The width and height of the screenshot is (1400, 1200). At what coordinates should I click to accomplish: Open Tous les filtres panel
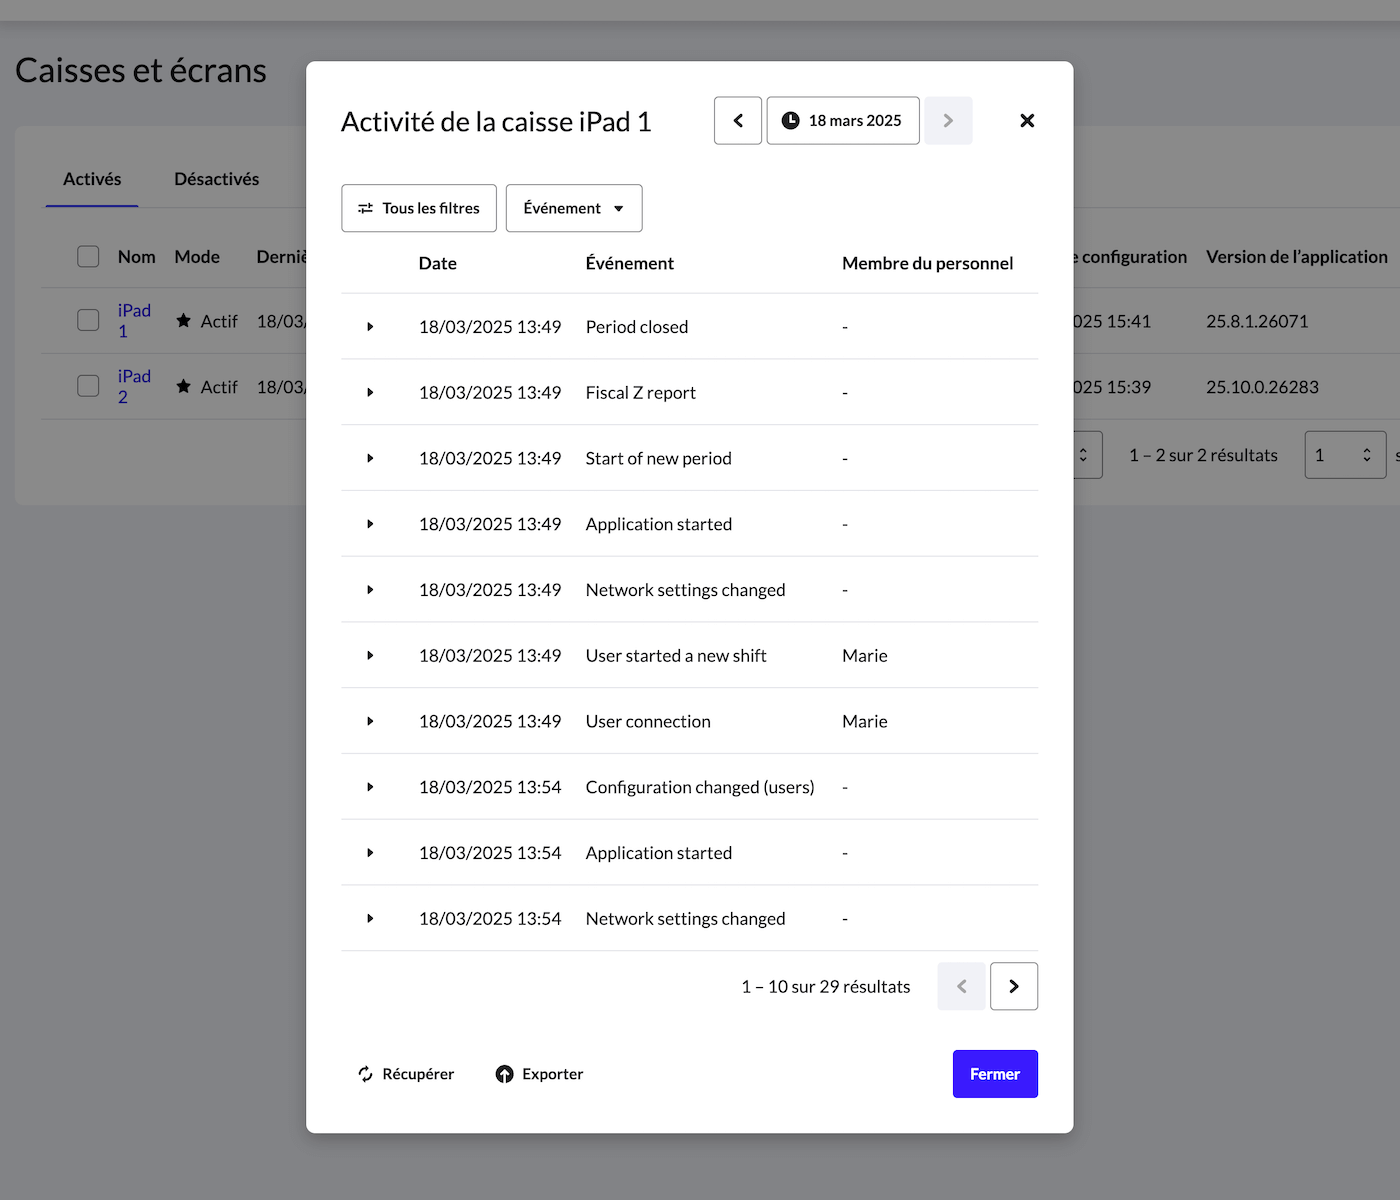point(419,208)
